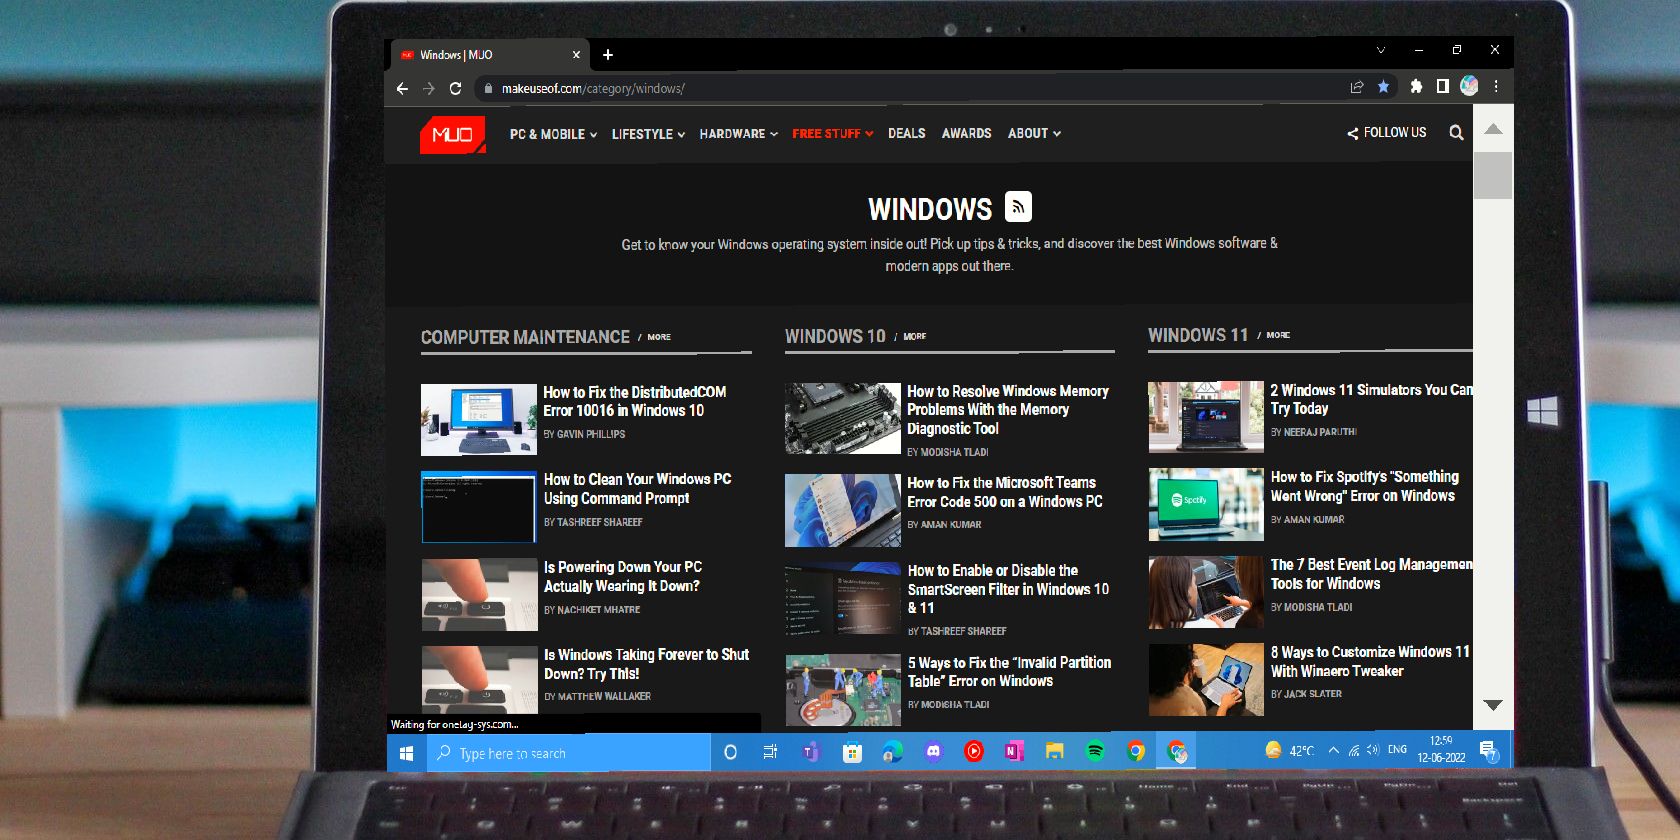This screenshot has height=840, width=1680.
Task: Open Microsoft Edge from the taskbar
Action: [x=893, y=752]
